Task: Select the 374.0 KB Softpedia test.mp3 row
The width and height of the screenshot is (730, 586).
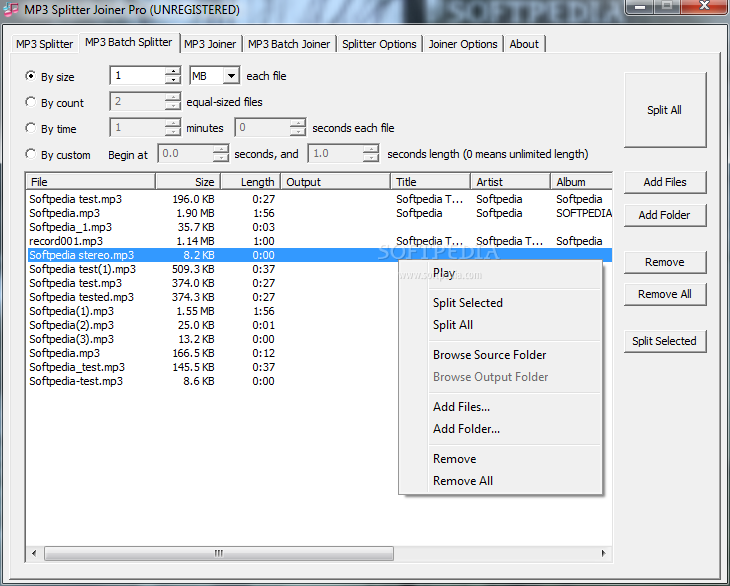Action: 212,283
